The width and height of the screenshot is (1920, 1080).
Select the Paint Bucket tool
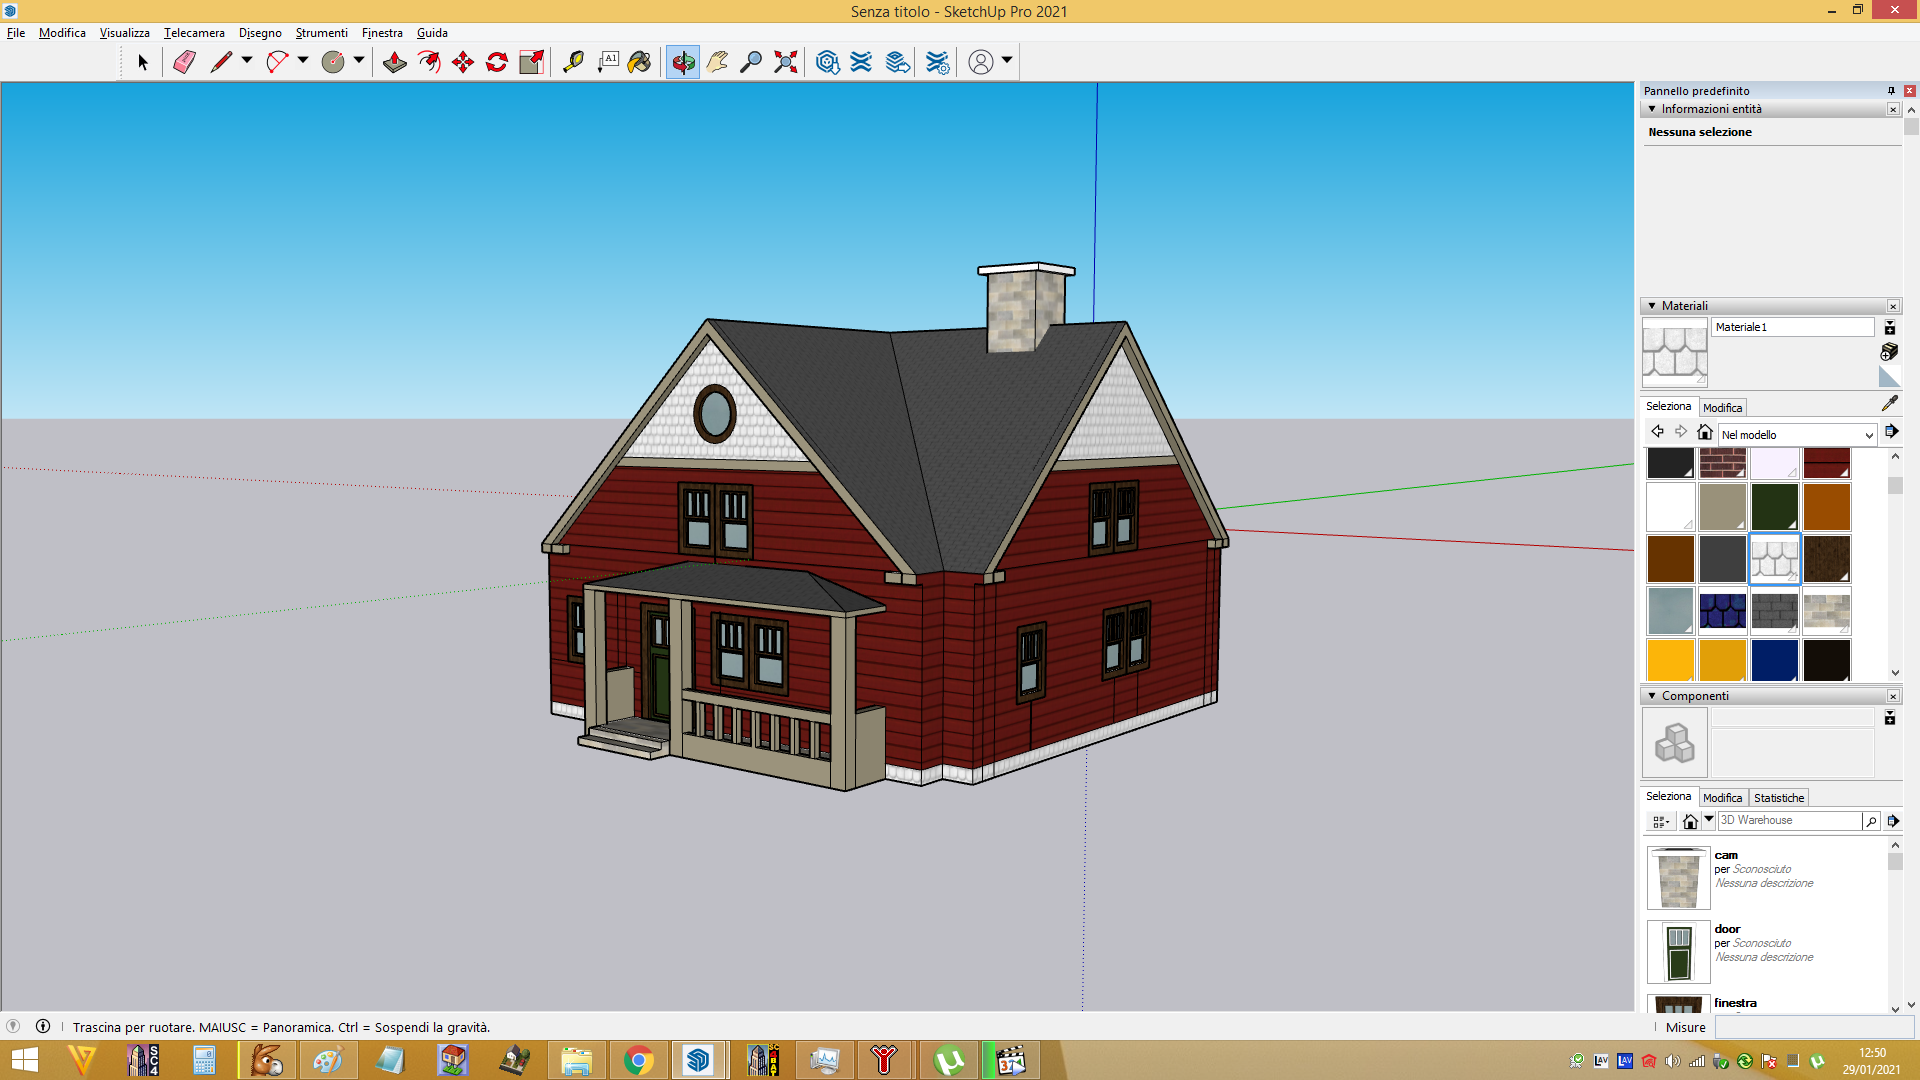tap(639, 62)
